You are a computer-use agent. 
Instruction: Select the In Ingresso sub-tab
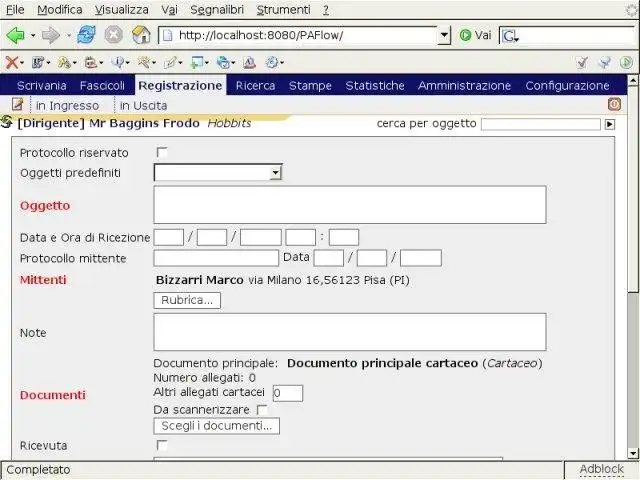pos(67,106)
